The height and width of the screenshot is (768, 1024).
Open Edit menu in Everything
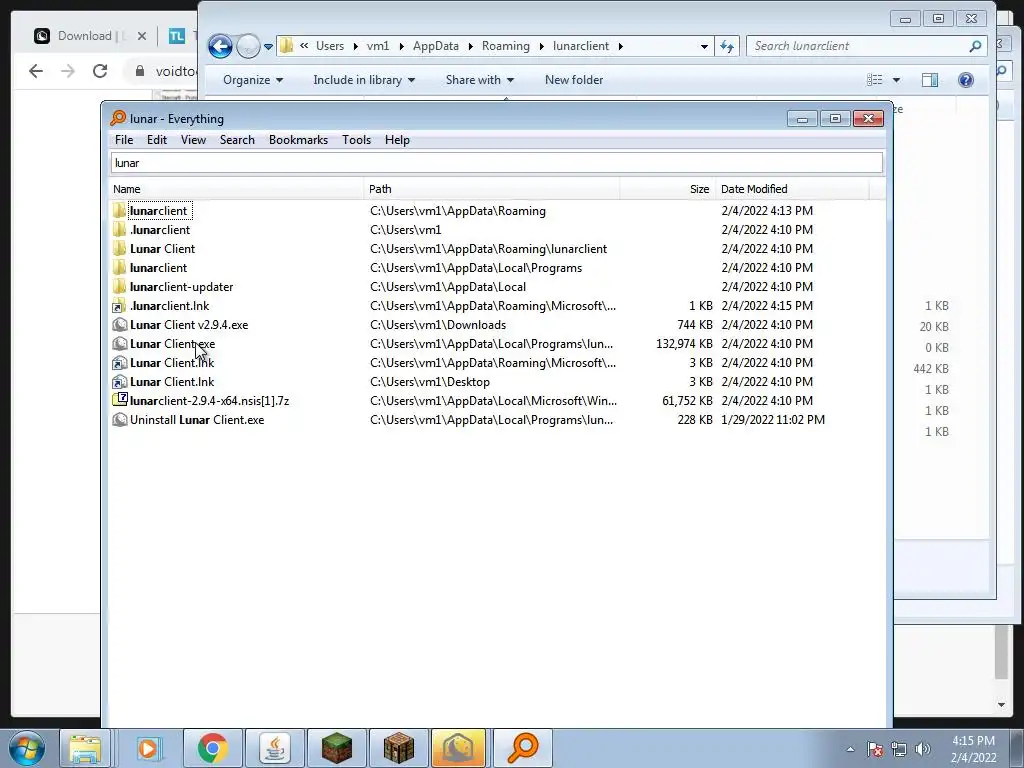pos(157,140)
